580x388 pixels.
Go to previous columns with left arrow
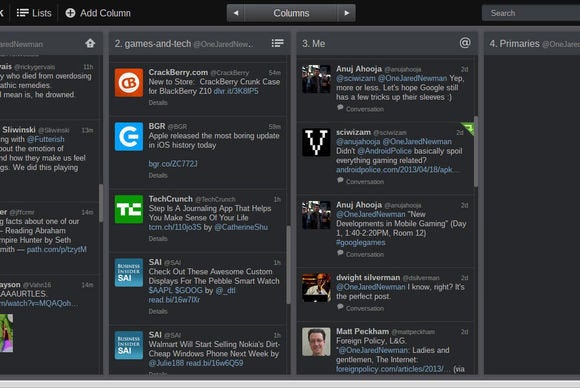[236, 13]
